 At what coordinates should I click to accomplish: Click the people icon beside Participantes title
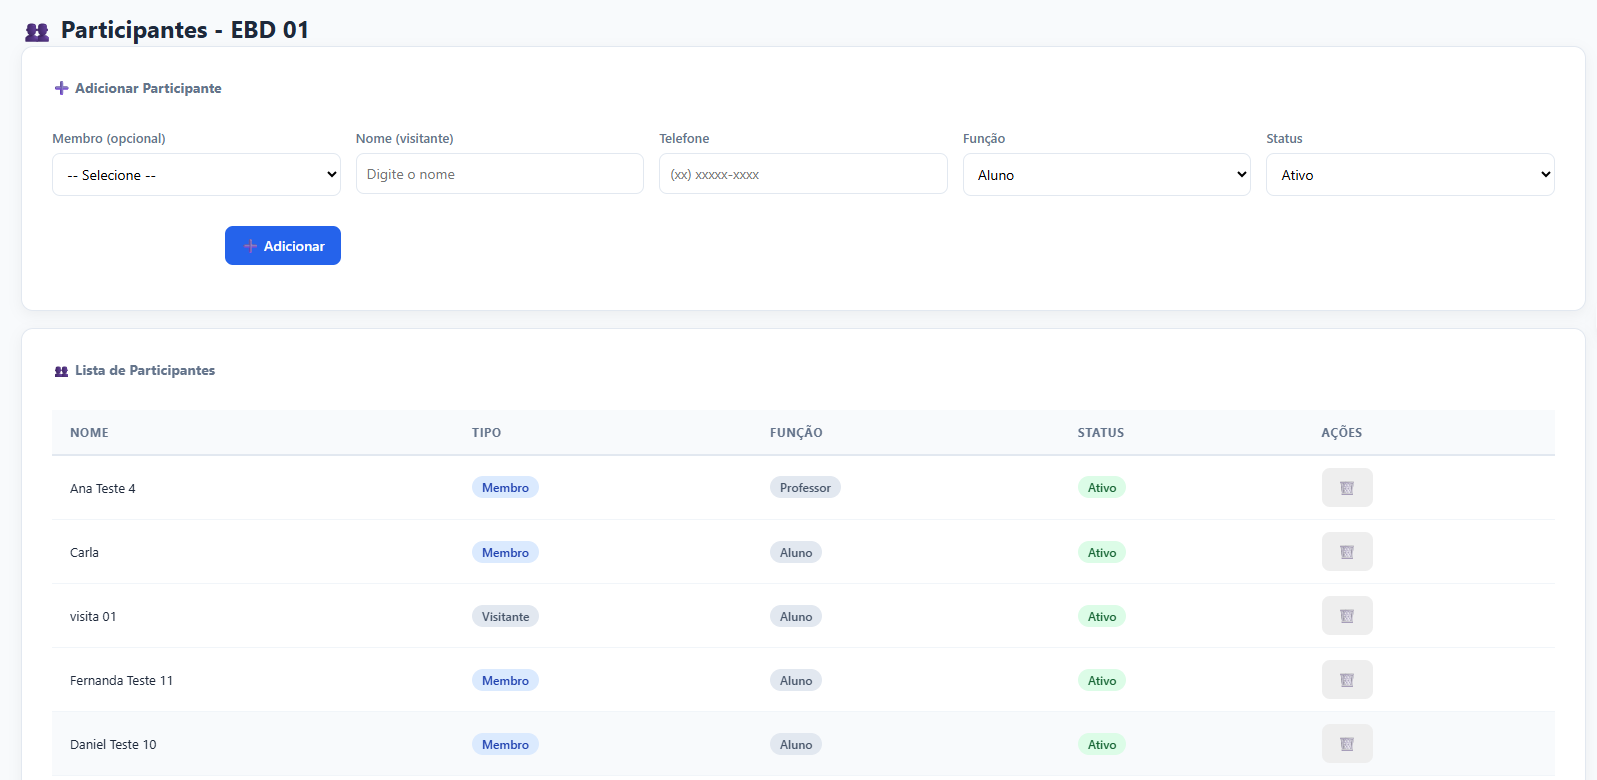click(37, 32)
